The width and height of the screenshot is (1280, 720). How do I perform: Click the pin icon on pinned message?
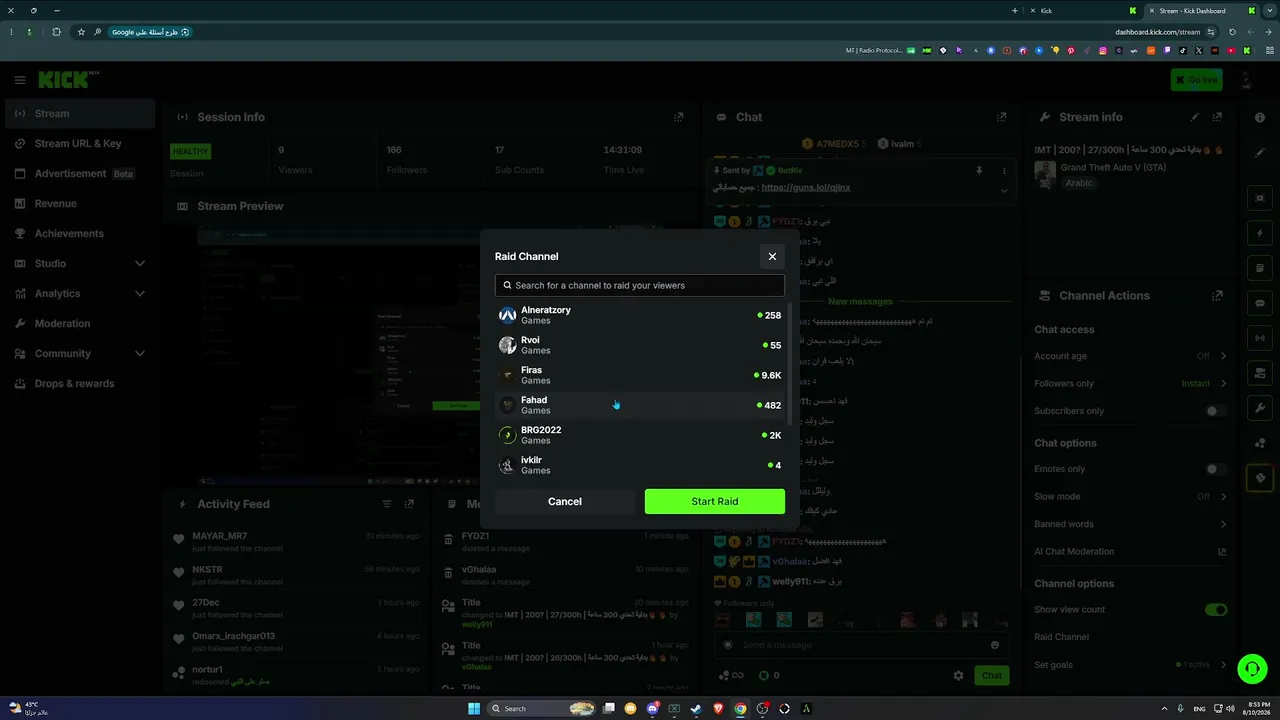click(x=979, y=171)
